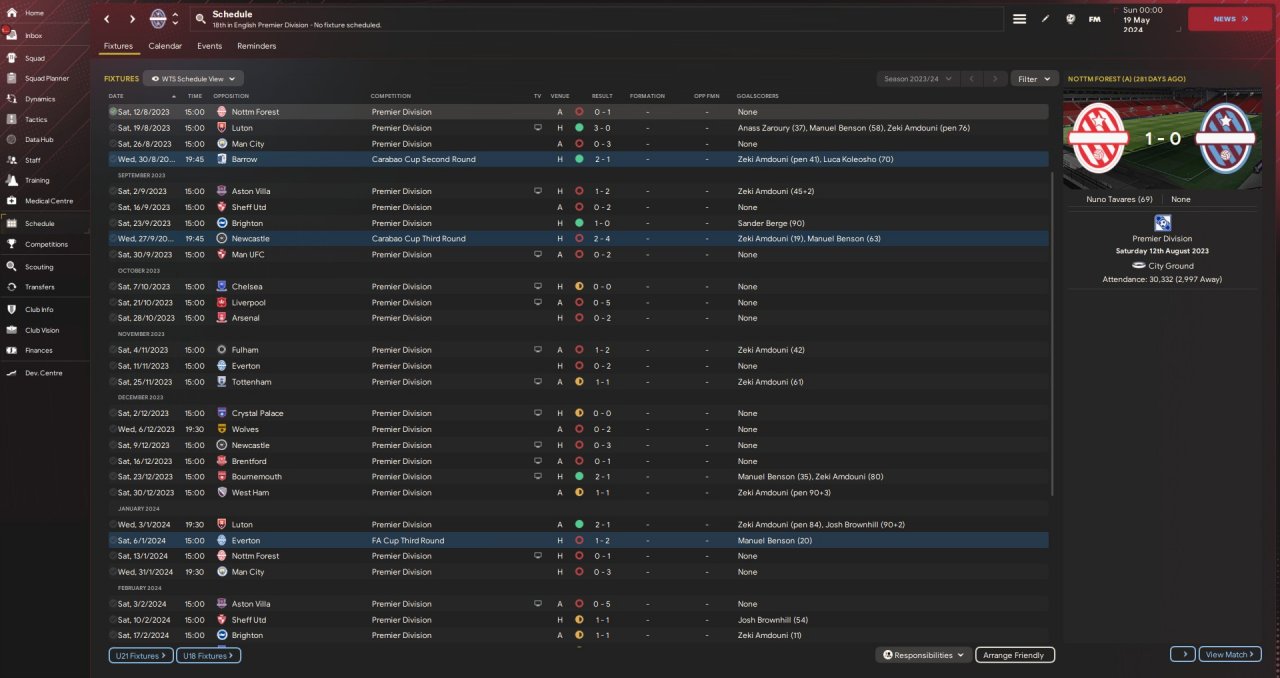Click the search magnifier icon
Image resolution: width=1280 pixels, height=678 pixels.
tap(201, 19)
